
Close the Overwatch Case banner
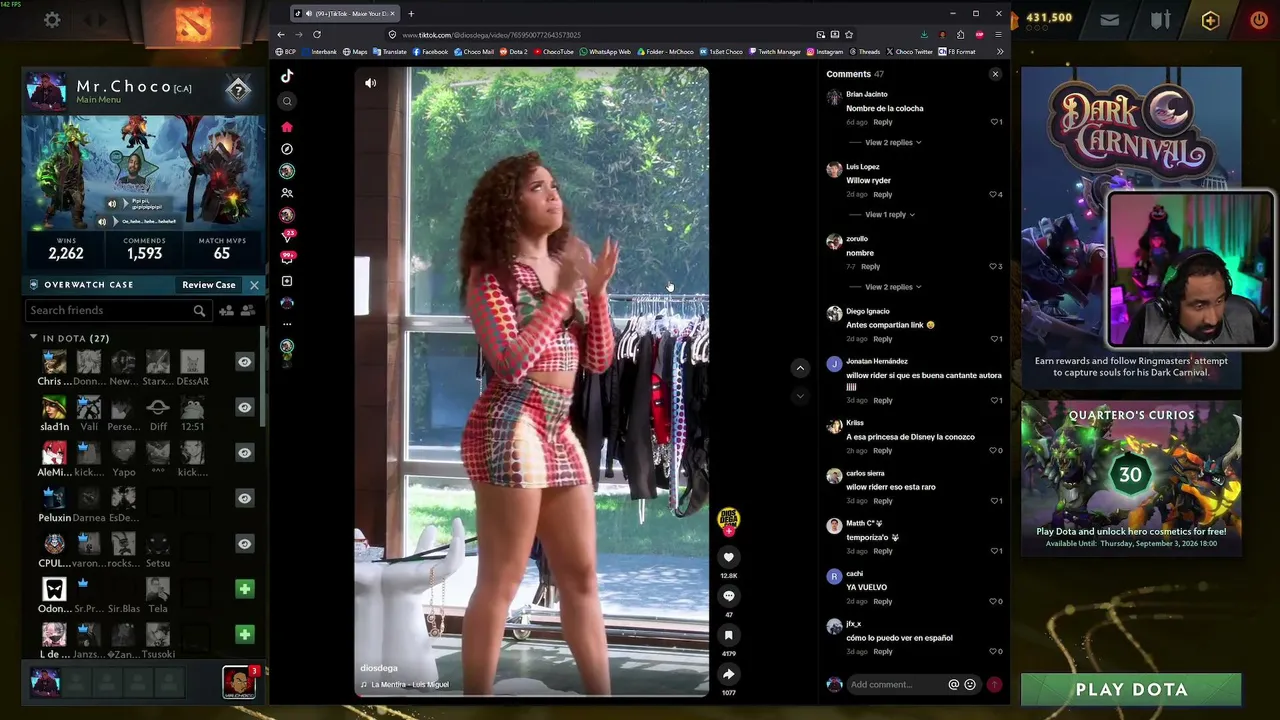point(254,285)
